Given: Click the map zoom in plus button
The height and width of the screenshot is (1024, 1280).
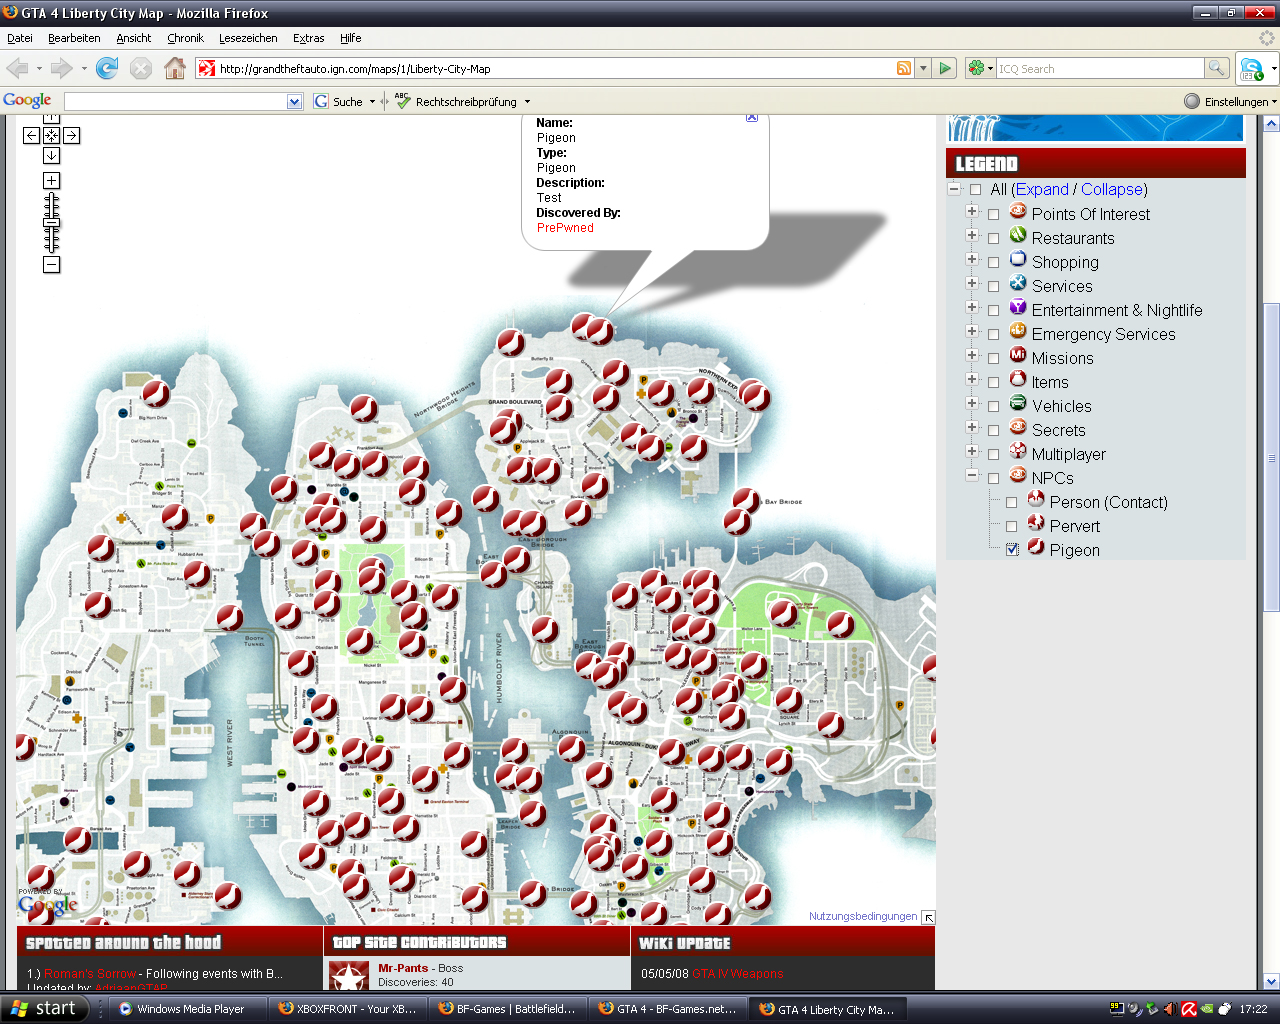Looking at the screenshot, I should click(x=51, y=181).
